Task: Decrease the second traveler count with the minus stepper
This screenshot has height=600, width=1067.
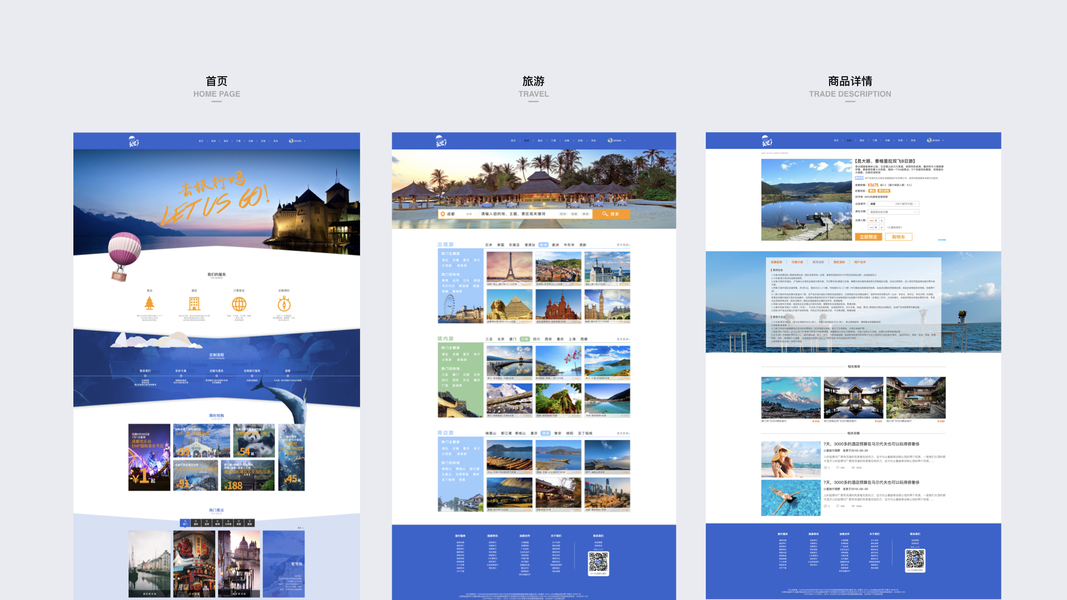Action: click(870, 227)
